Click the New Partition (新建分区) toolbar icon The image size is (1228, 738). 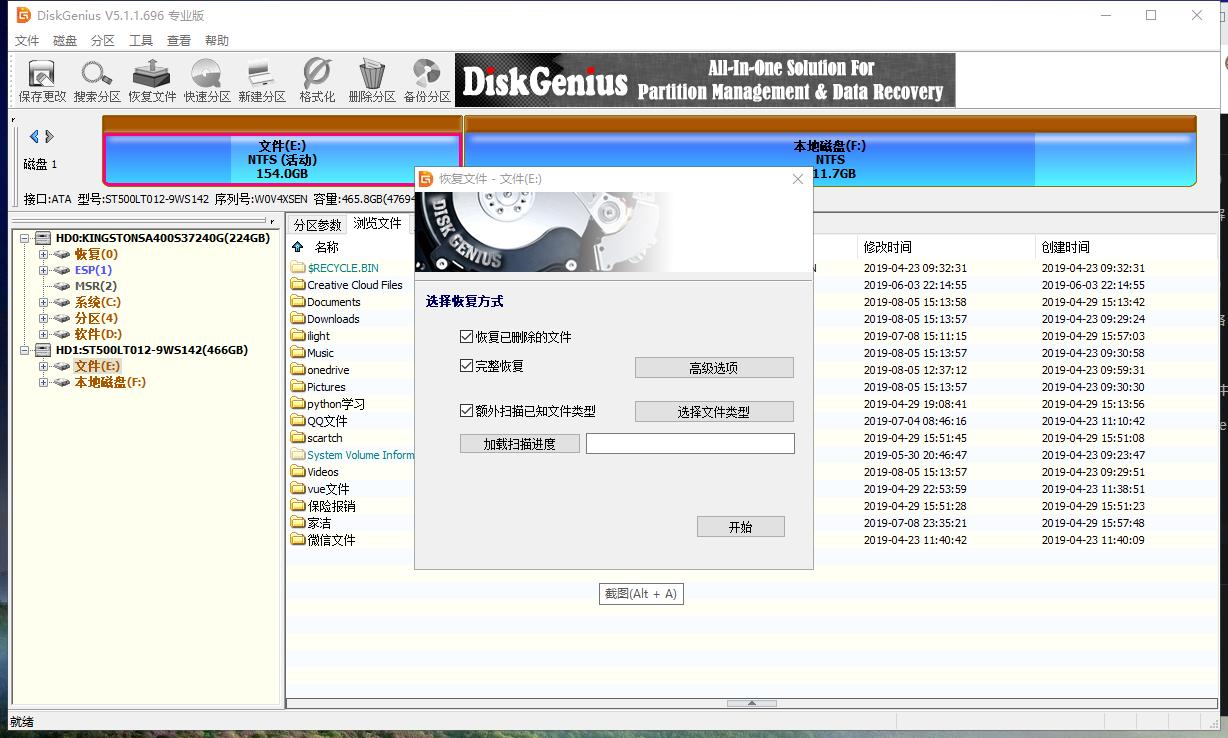[262, 80]
